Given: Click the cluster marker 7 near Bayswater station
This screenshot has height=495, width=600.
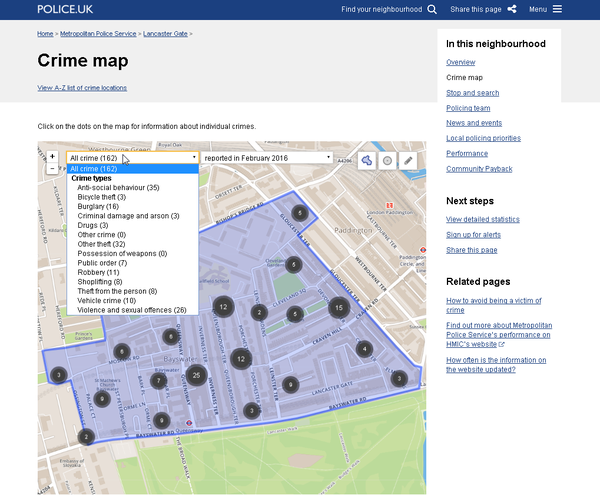Looking at the screenshot, I should coord(158,381).
